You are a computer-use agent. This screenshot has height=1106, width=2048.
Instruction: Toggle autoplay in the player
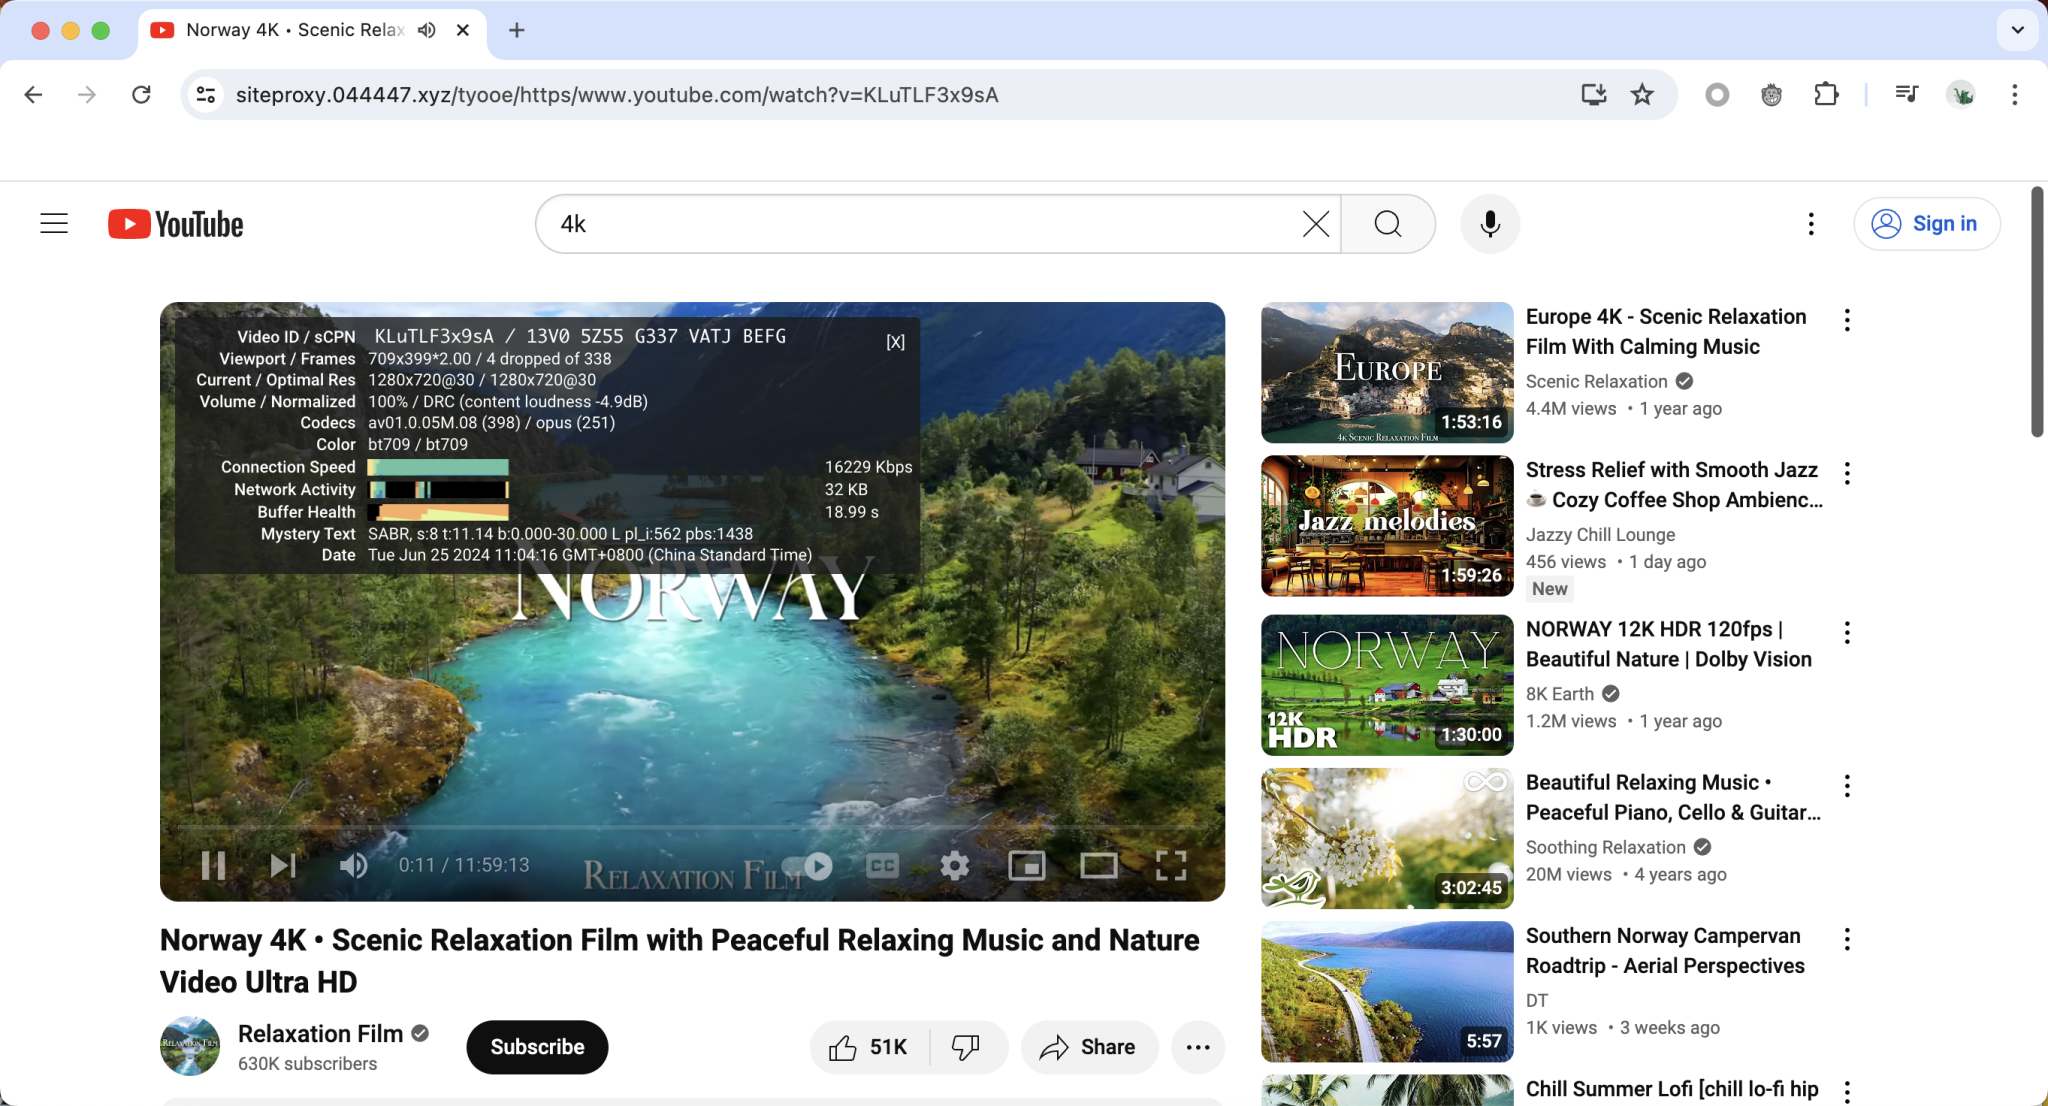[815, 866]
